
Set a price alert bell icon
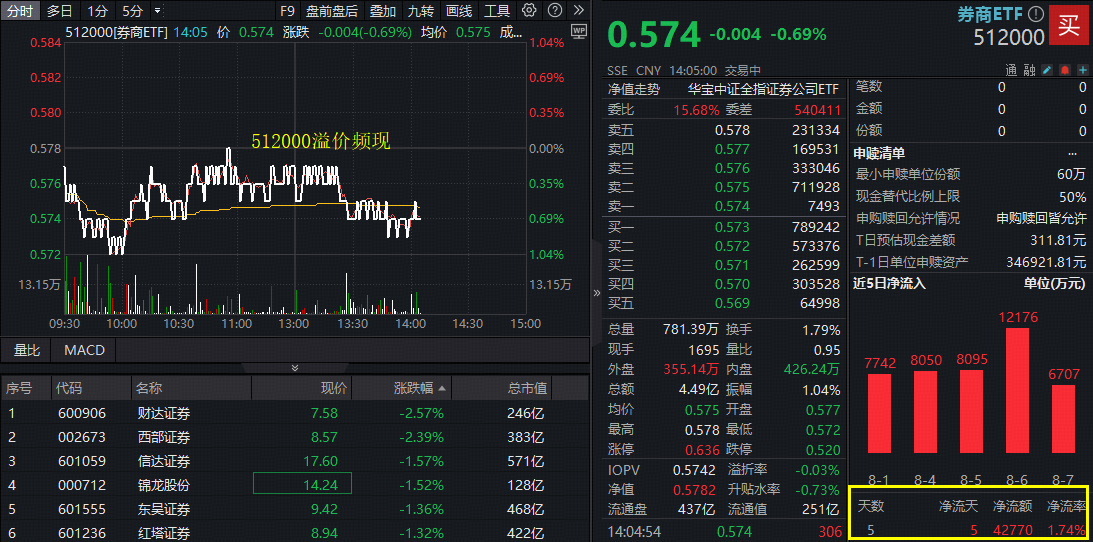[x=1064, y=70]
